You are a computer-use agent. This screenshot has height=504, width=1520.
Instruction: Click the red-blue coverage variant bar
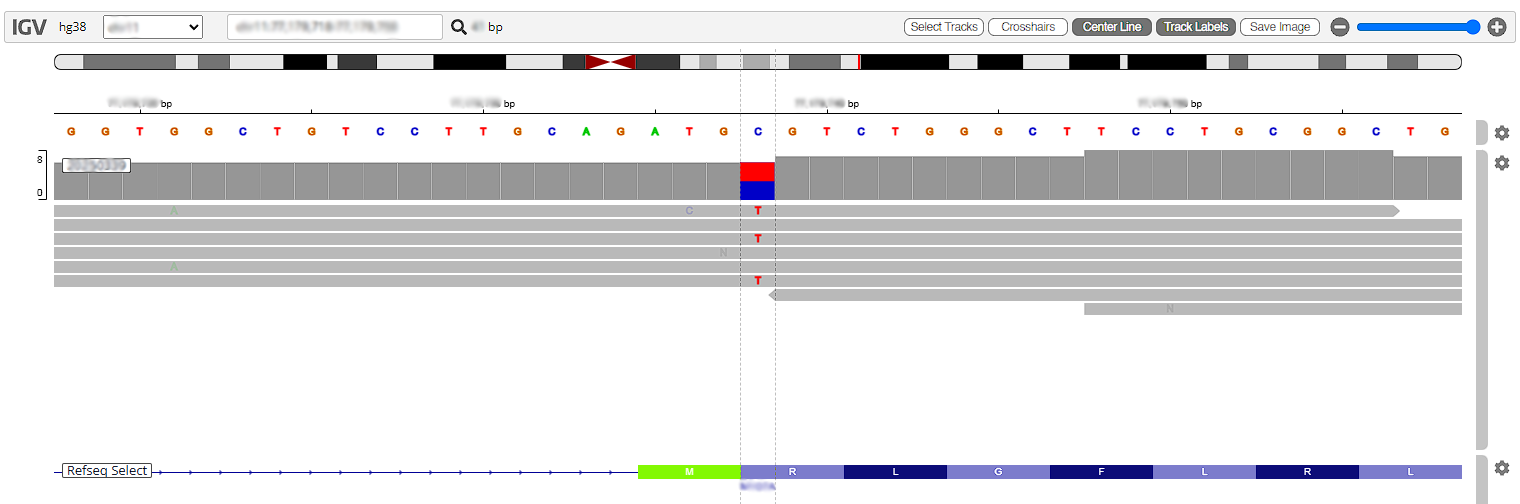click(x=757, y=181)
